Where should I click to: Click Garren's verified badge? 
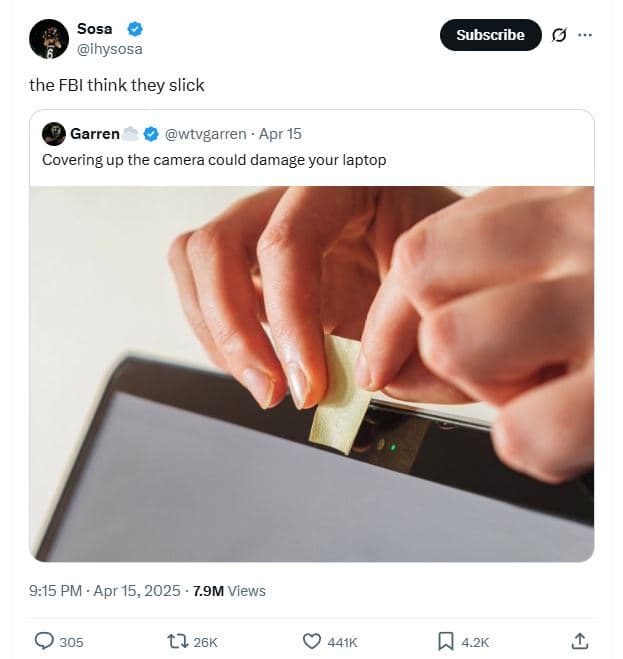coord(151,134)
